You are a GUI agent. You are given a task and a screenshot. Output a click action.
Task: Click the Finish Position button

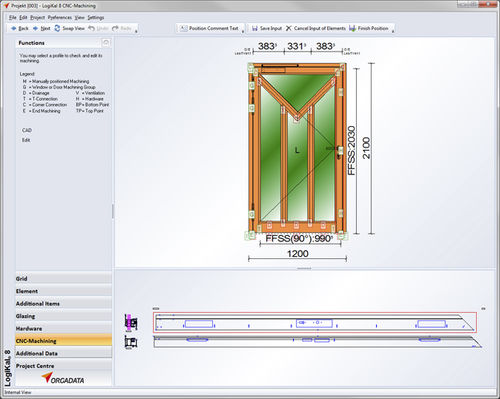point(369,29)
